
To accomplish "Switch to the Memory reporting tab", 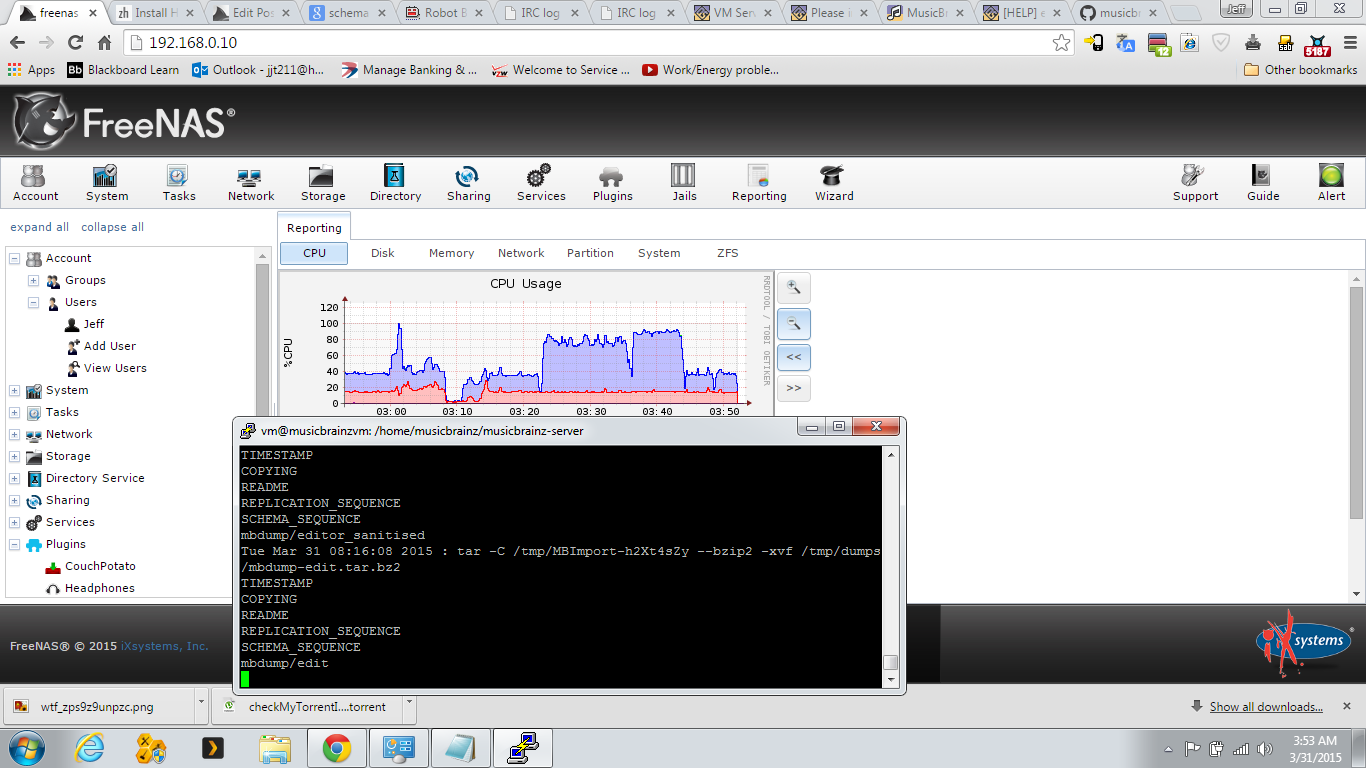I will click(451, 253).
